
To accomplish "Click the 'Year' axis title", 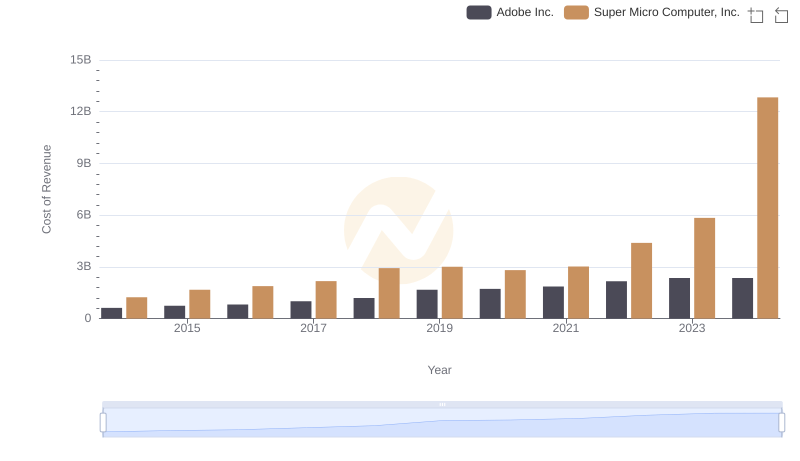I will pos(439,370).
